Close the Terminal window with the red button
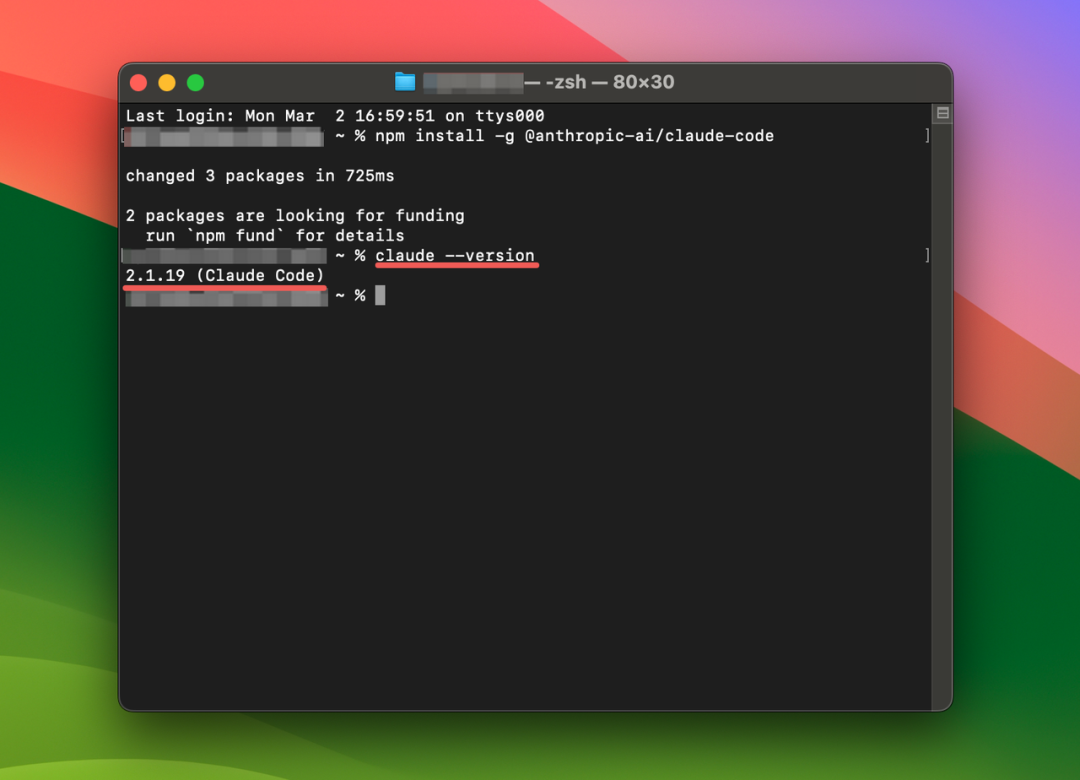Image resolution: width=1080 pixels, height=780 pixels. tap(138, 83)
